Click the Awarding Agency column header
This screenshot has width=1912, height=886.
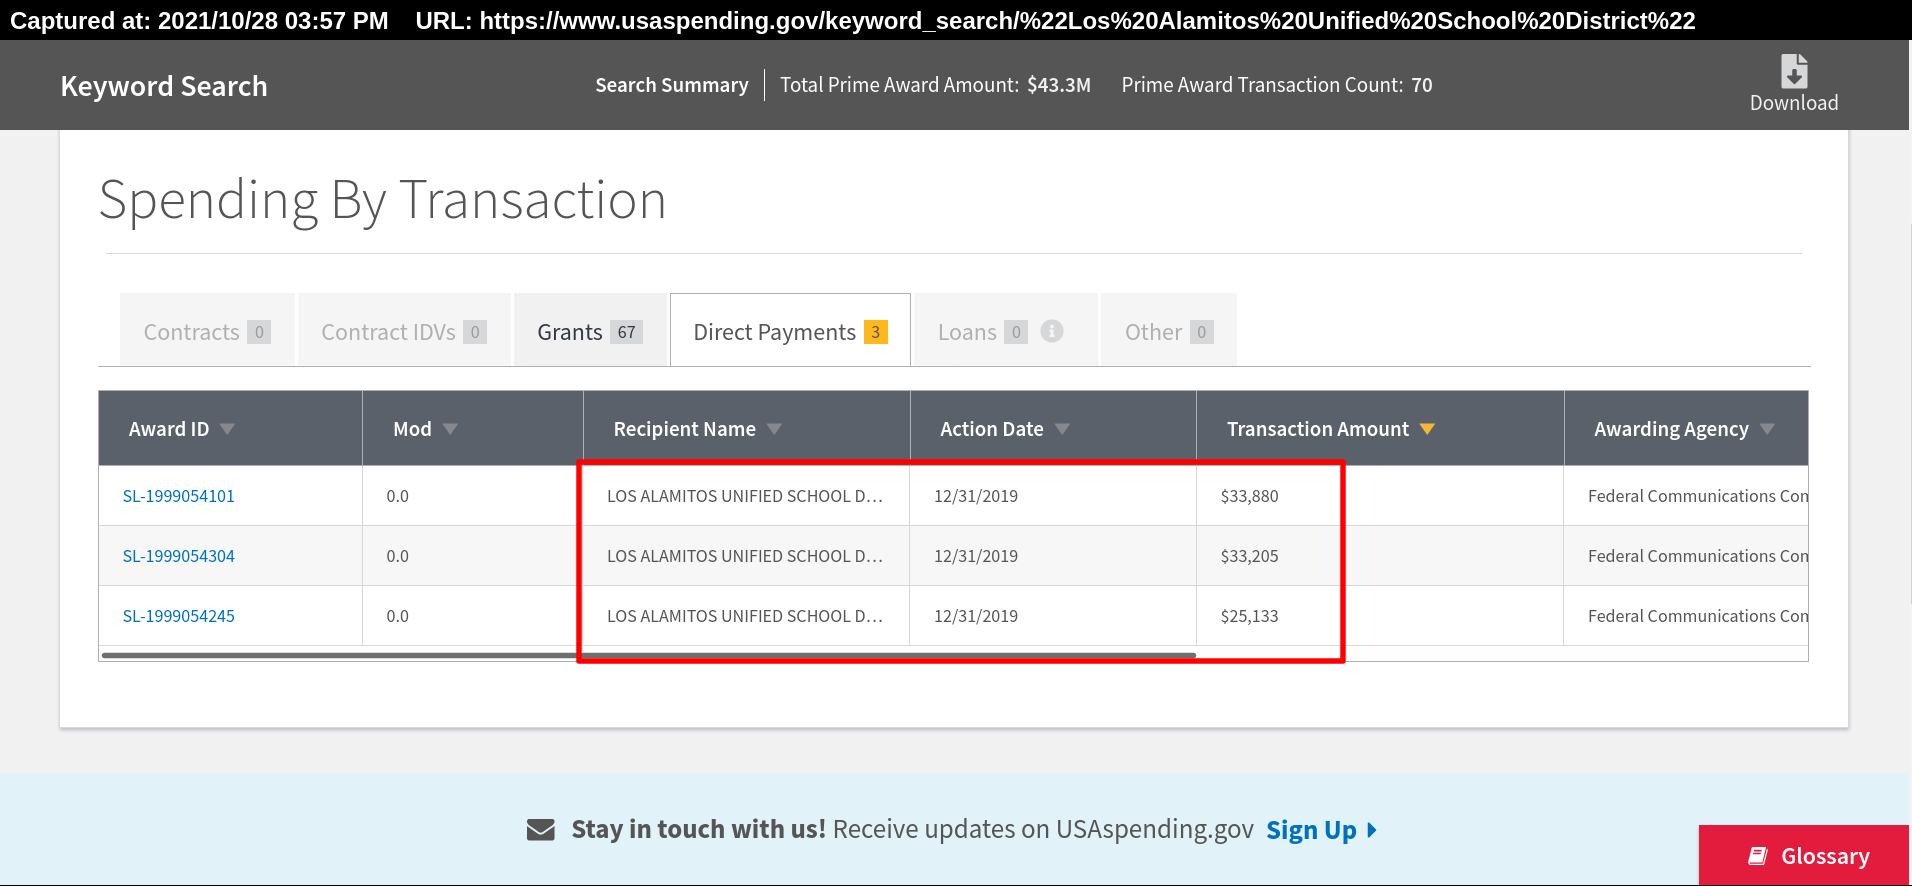click(x=1686, y=428)
